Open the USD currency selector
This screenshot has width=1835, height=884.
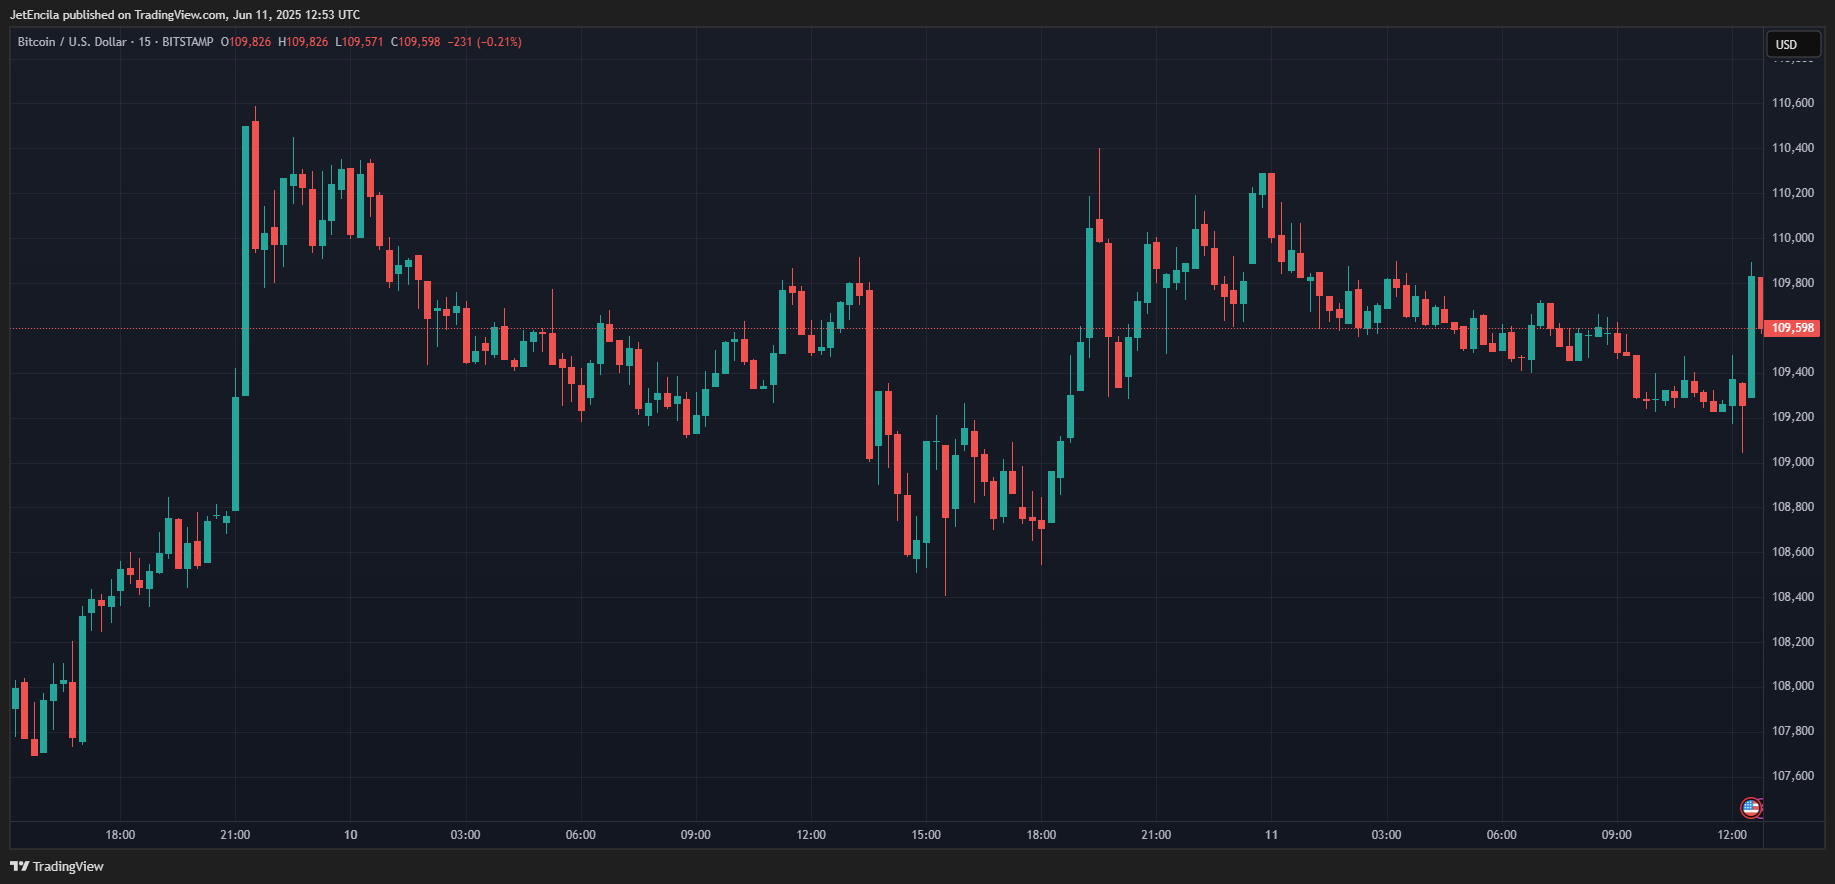point(1794,44)
